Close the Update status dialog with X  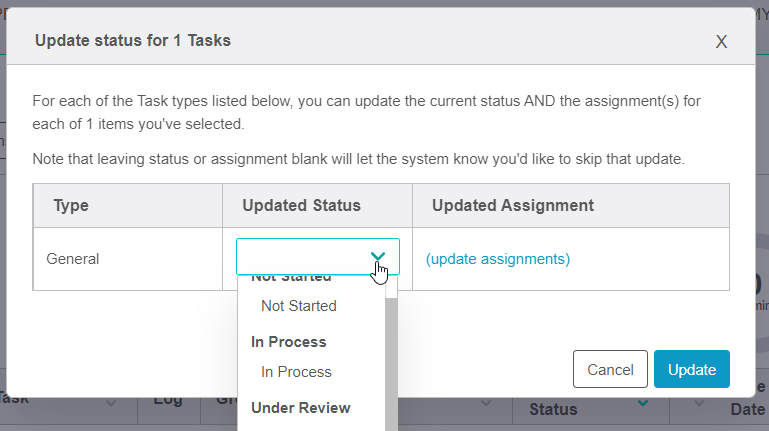click(721, 42)
